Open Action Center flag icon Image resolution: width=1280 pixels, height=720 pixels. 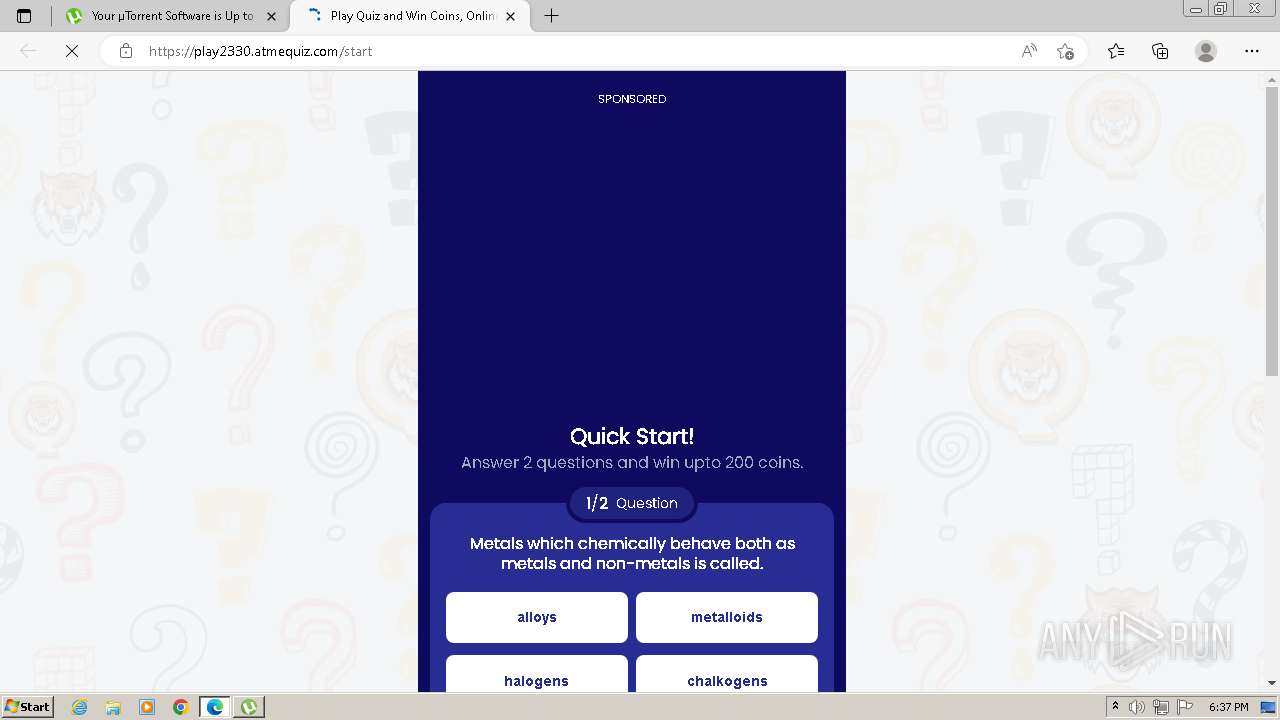[1185, 707]
